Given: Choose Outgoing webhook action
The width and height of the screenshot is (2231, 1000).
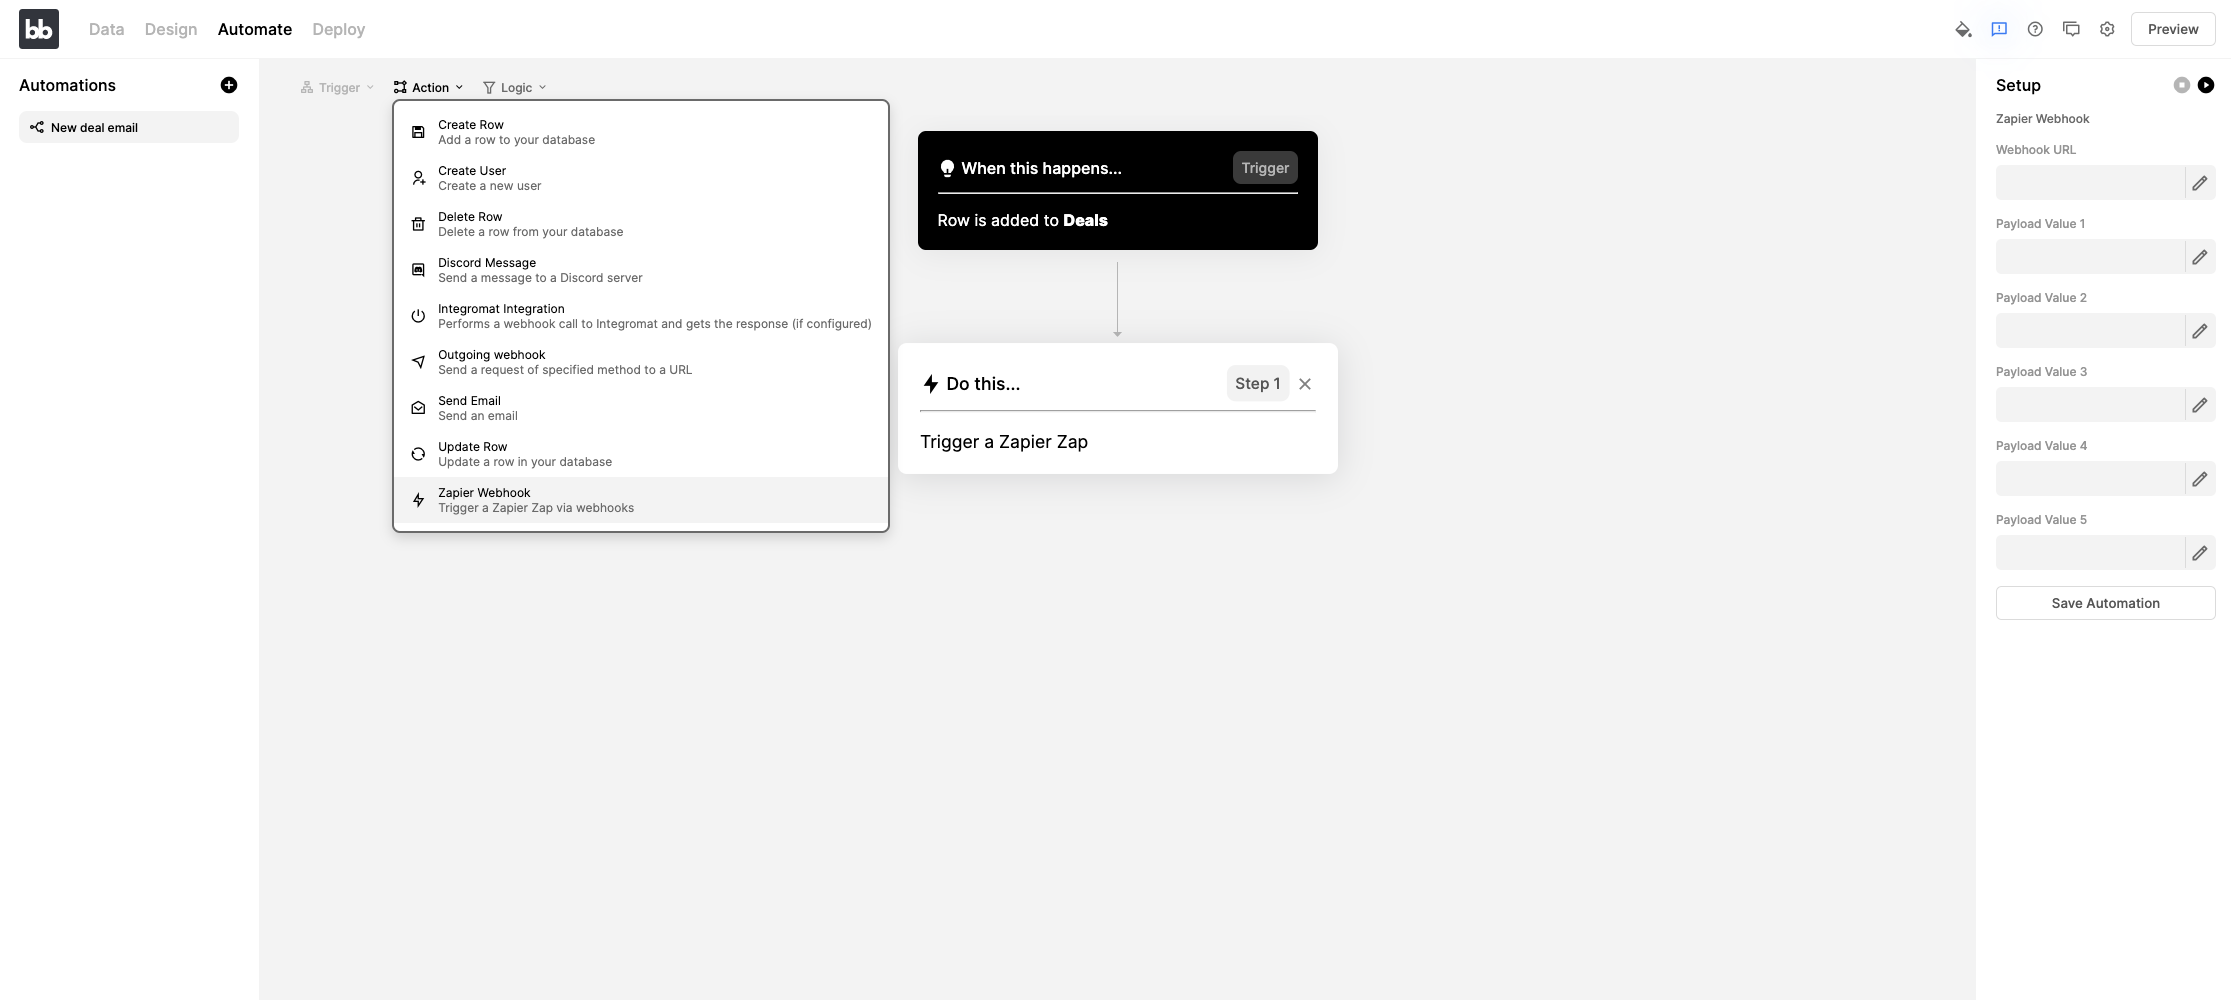Looking at the screenshot, I should (x=641, y=362).
